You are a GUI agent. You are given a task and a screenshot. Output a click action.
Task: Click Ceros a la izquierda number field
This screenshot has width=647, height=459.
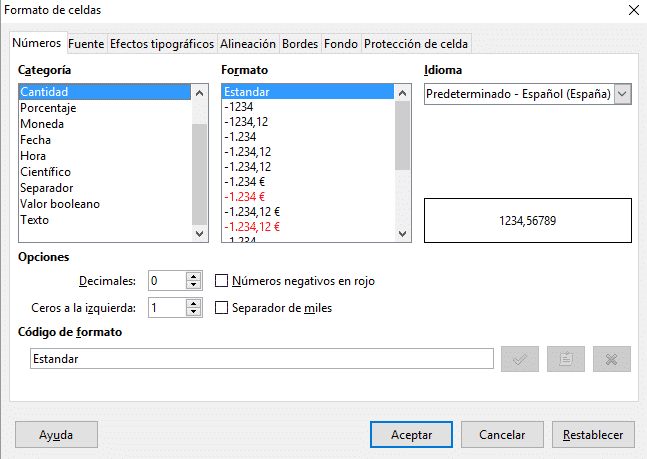point(167,308)
